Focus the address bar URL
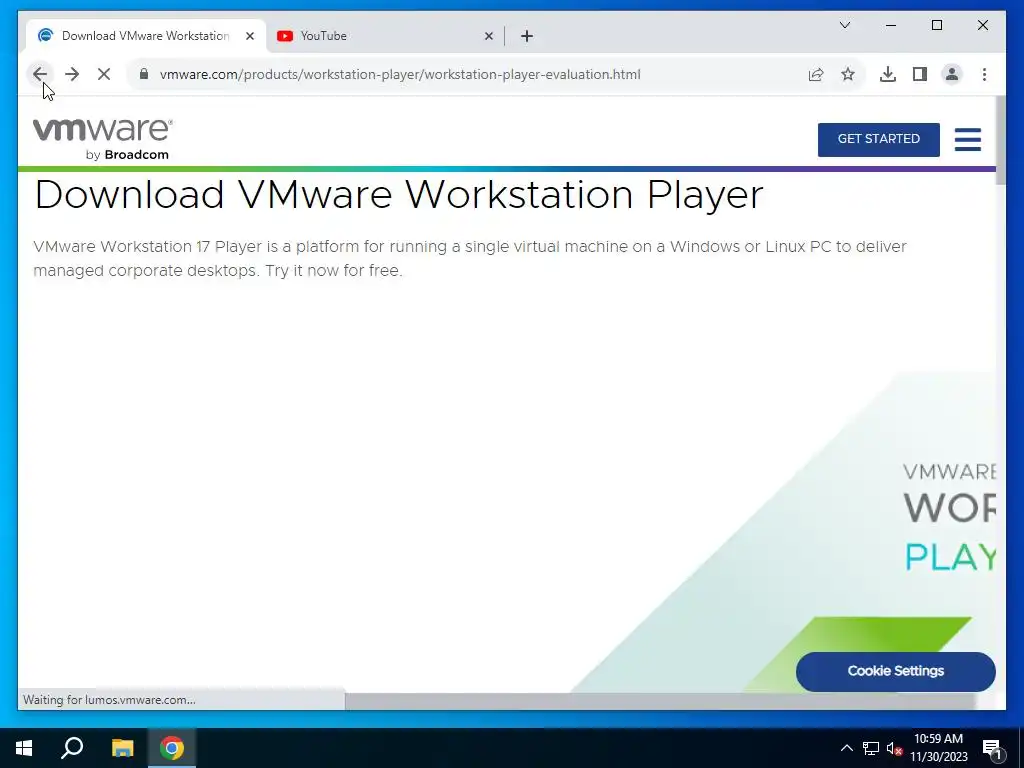The height and width of the screenshot is (768, 1024). [400, 74]
